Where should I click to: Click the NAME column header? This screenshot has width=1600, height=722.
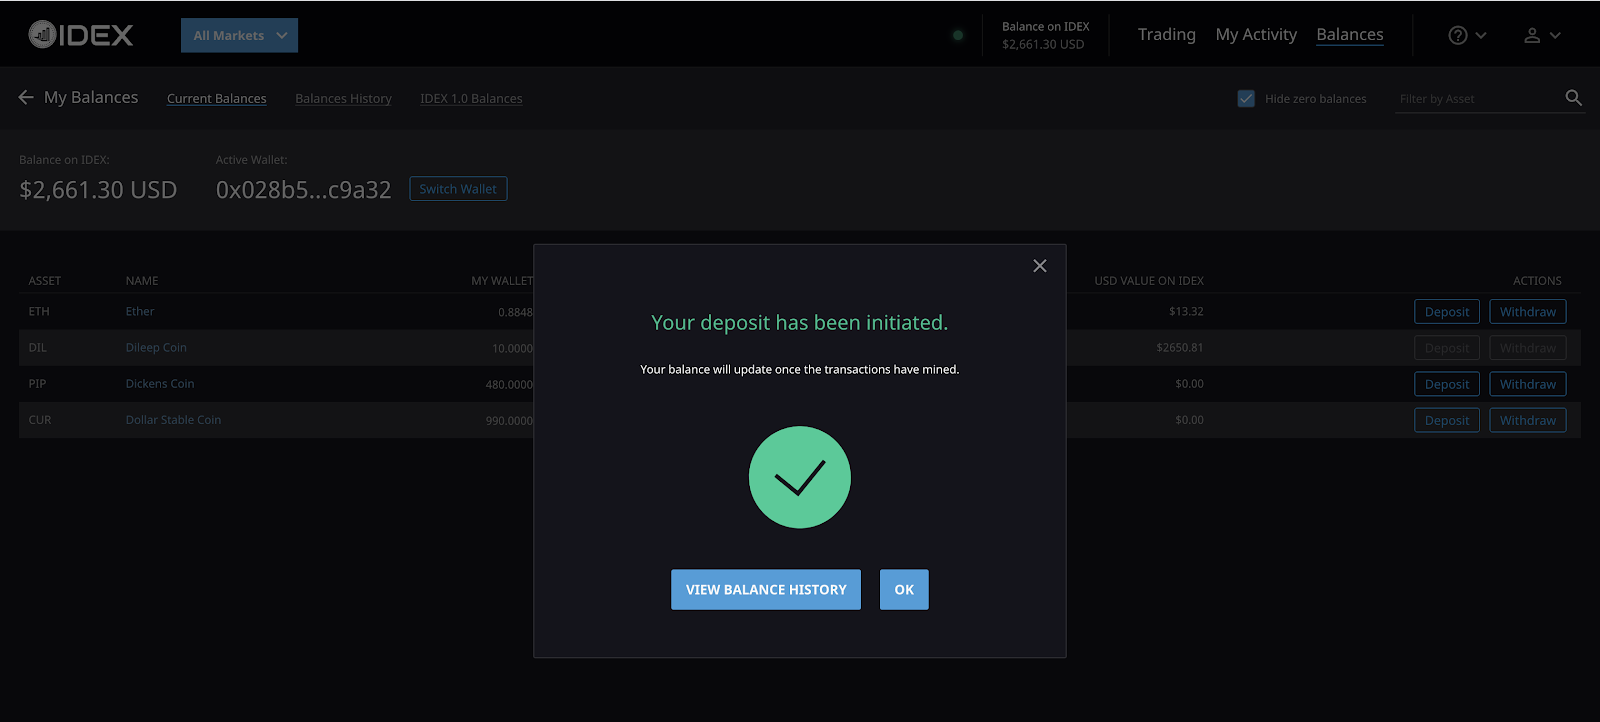pos(142,281)
